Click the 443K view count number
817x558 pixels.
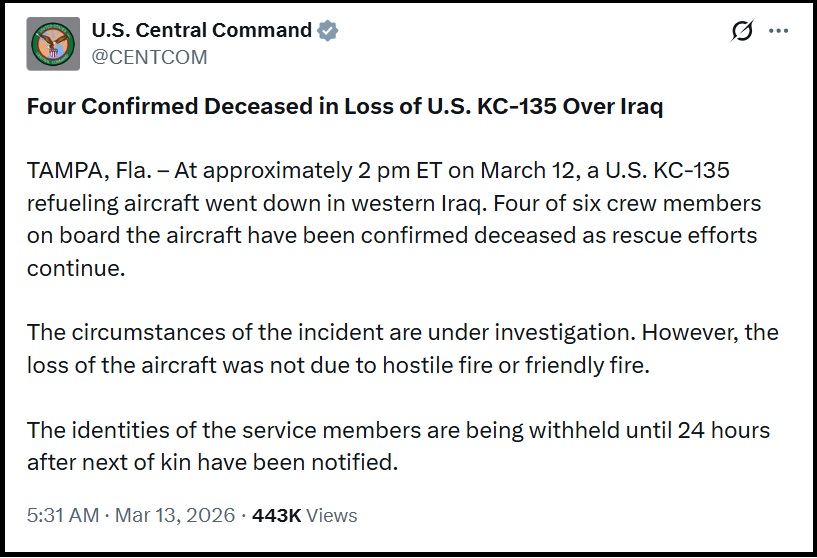click(x=277, y=516)
